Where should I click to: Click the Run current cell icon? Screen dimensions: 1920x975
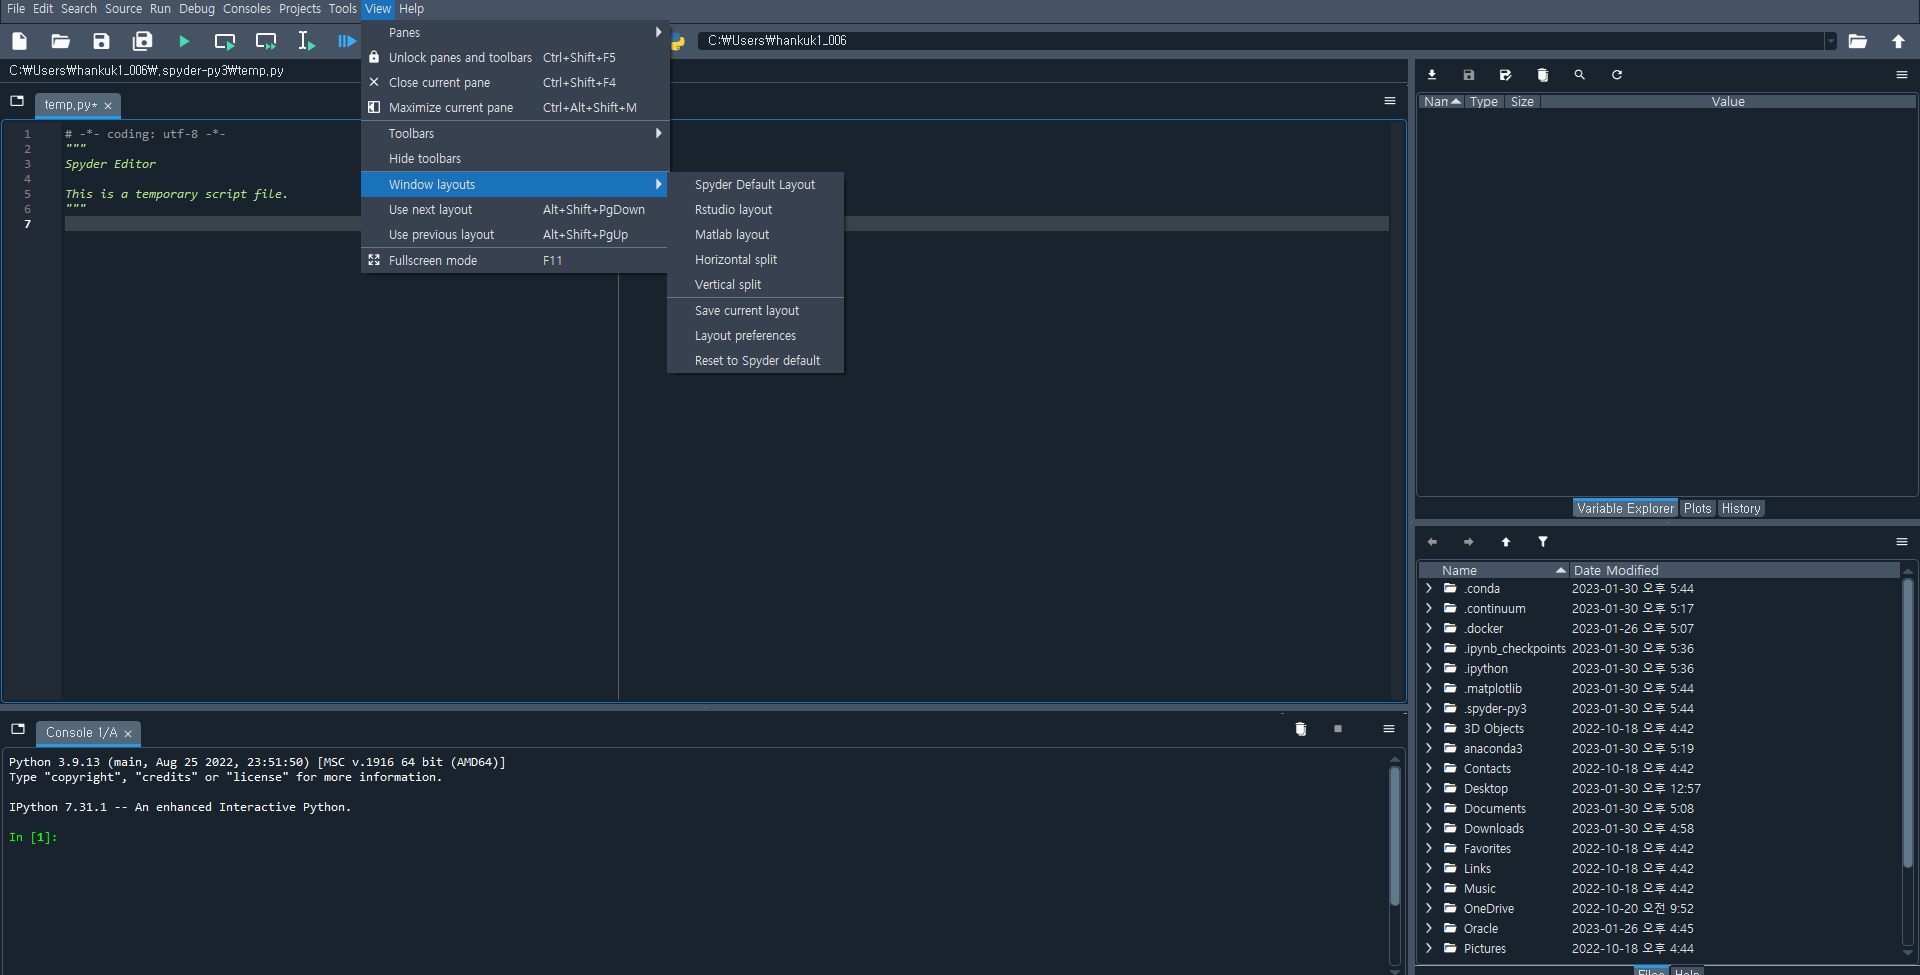pyautogui.click(x=225, y=41)
